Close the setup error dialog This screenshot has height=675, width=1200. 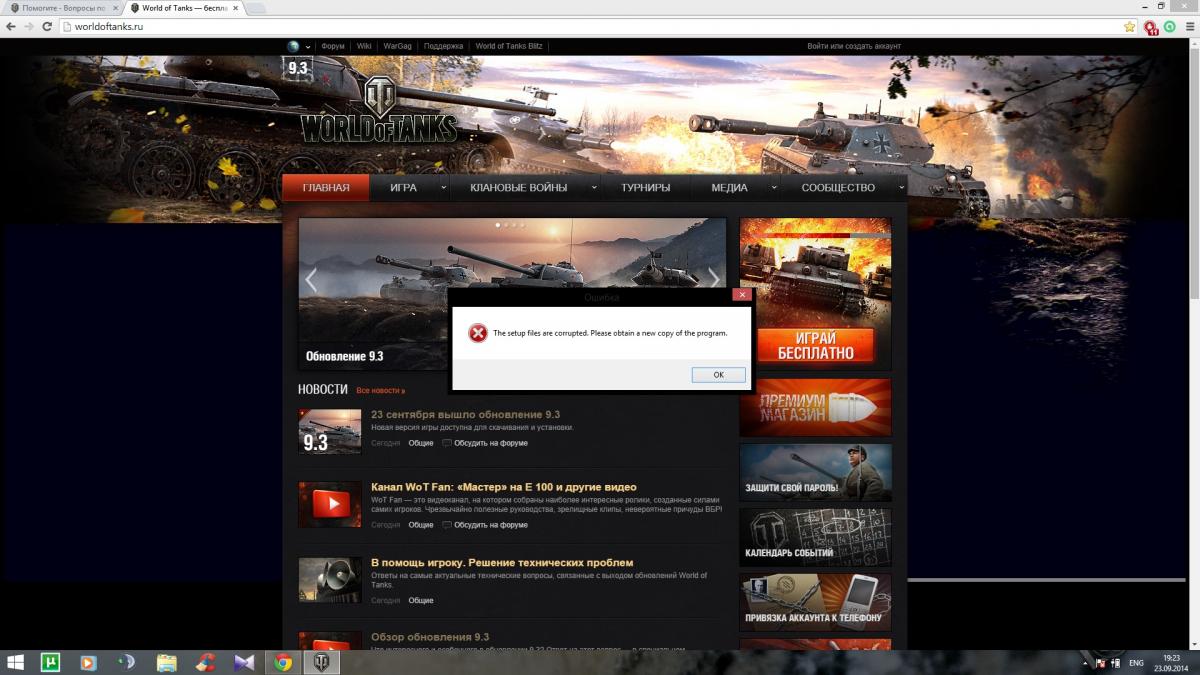[741, 295]
